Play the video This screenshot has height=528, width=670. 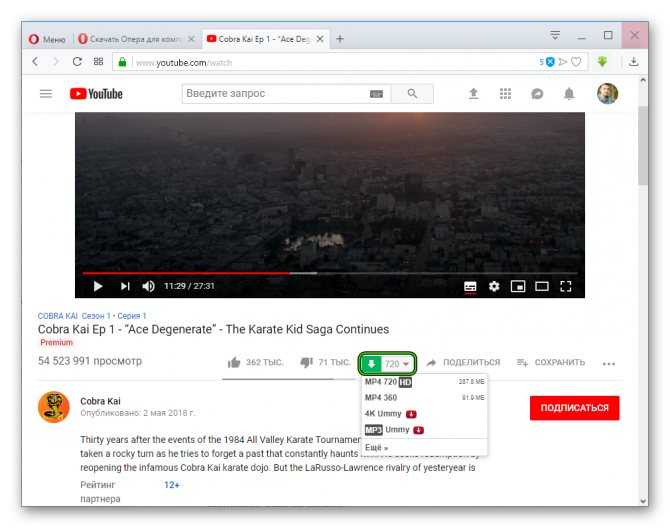click(98, 286)
